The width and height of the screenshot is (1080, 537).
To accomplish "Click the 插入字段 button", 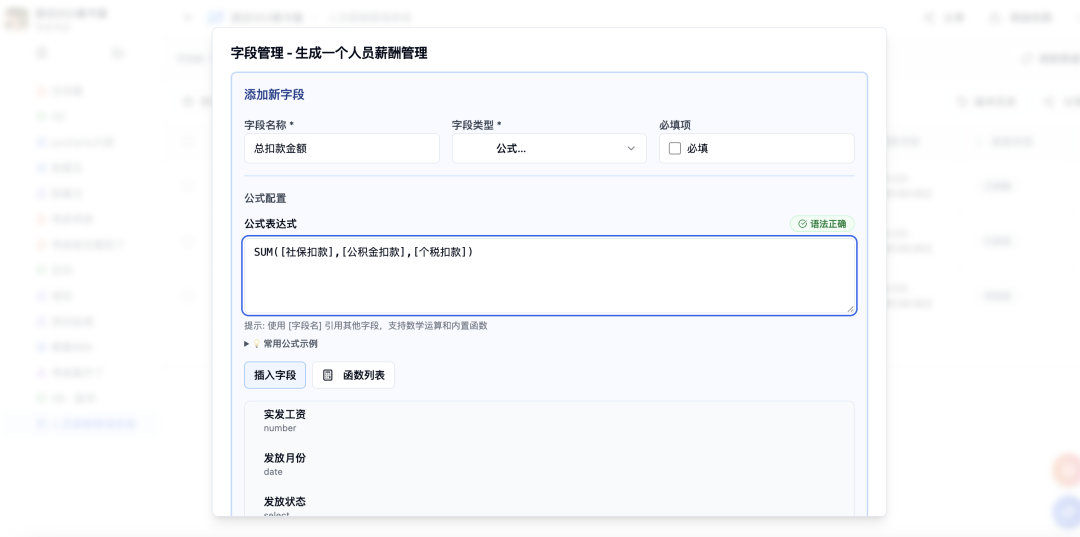I will point(275,375).
